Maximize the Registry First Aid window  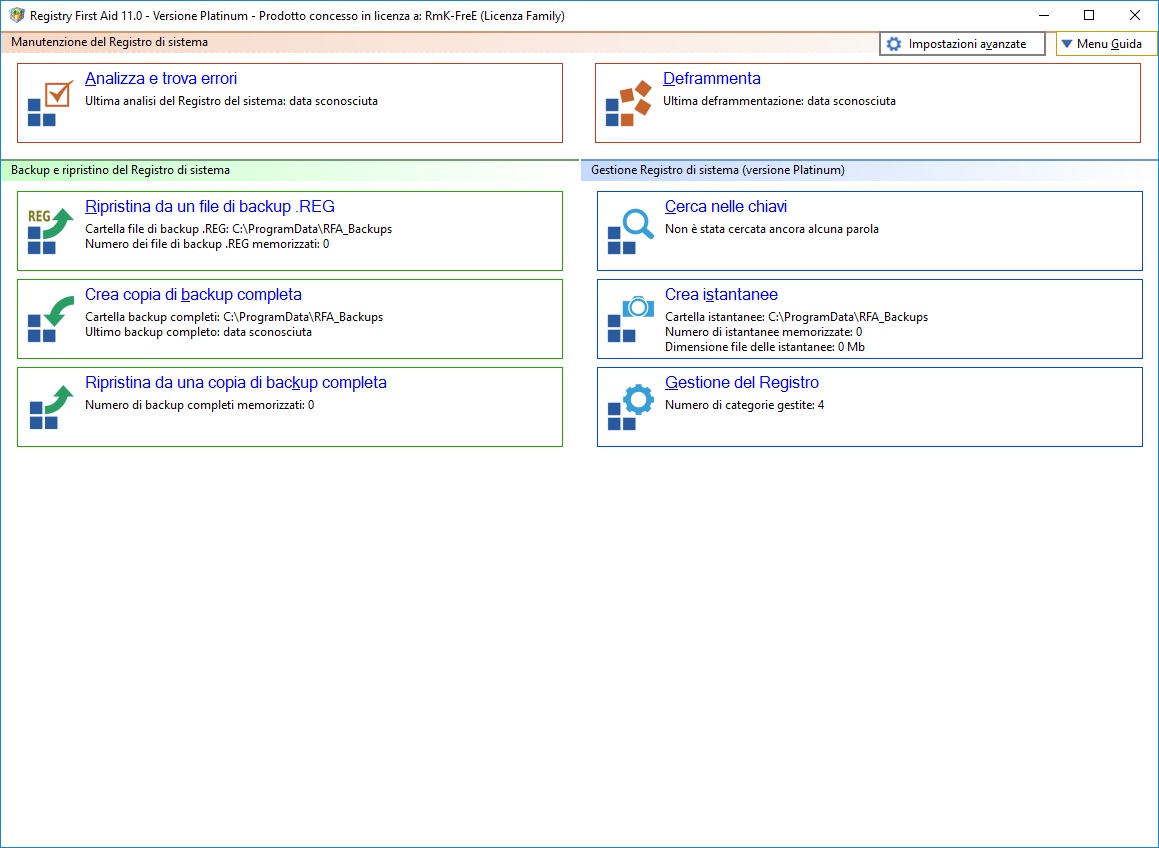click(x=1089, y=15)
